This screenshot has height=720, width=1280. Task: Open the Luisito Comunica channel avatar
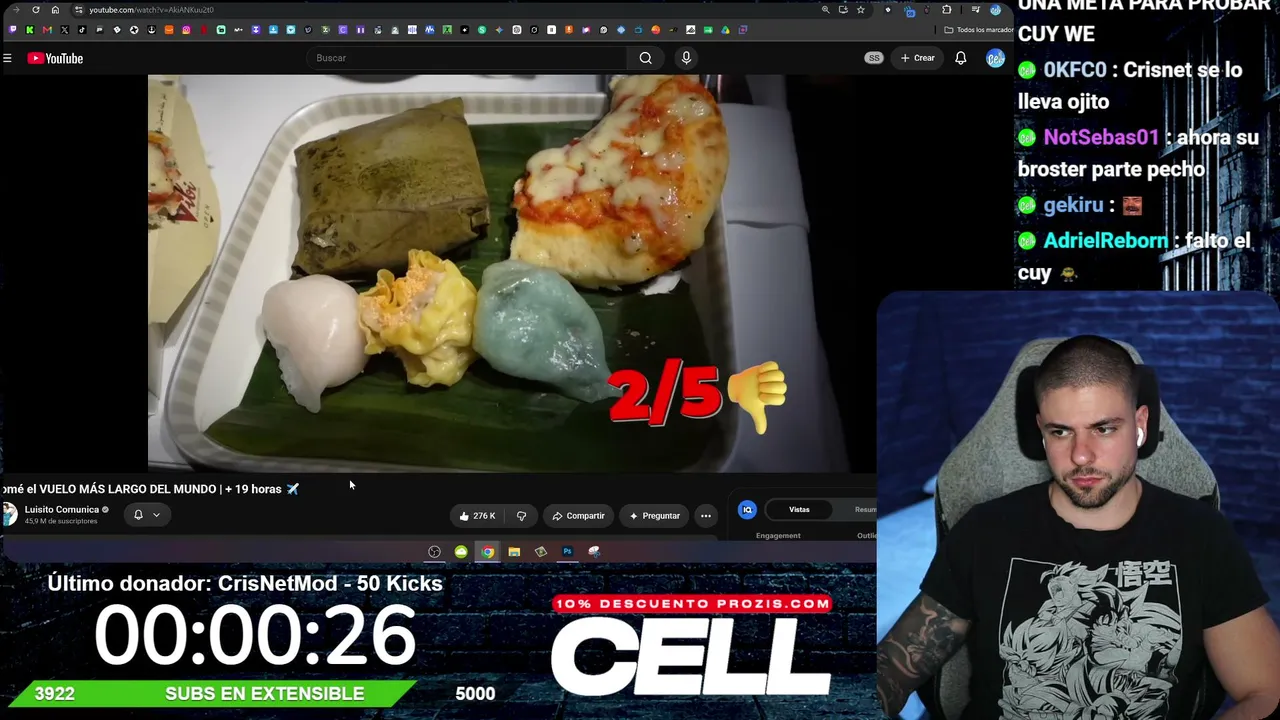click(x=9, y=514)
